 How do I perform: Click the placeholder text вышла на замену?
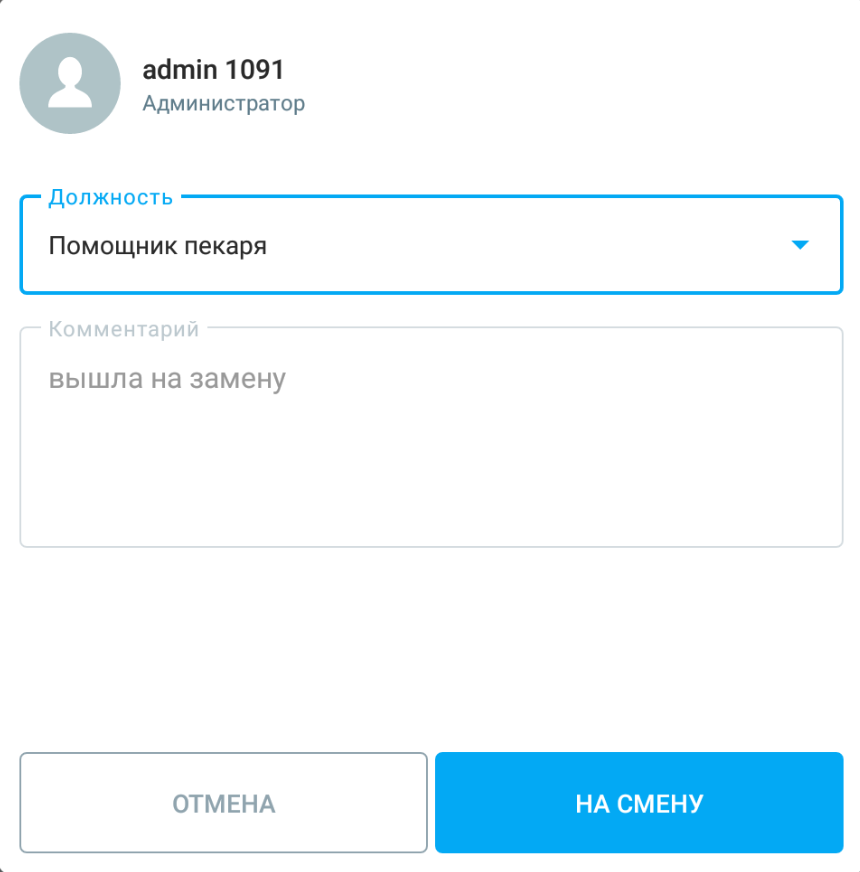(x=167, y=379)
